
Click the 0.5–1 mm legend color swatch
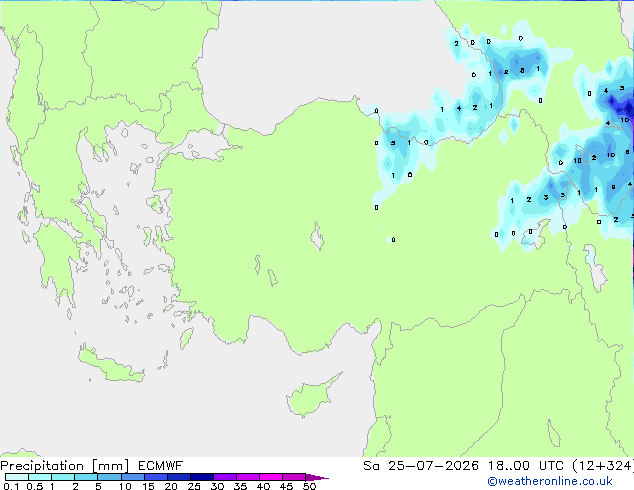[40, 477]
